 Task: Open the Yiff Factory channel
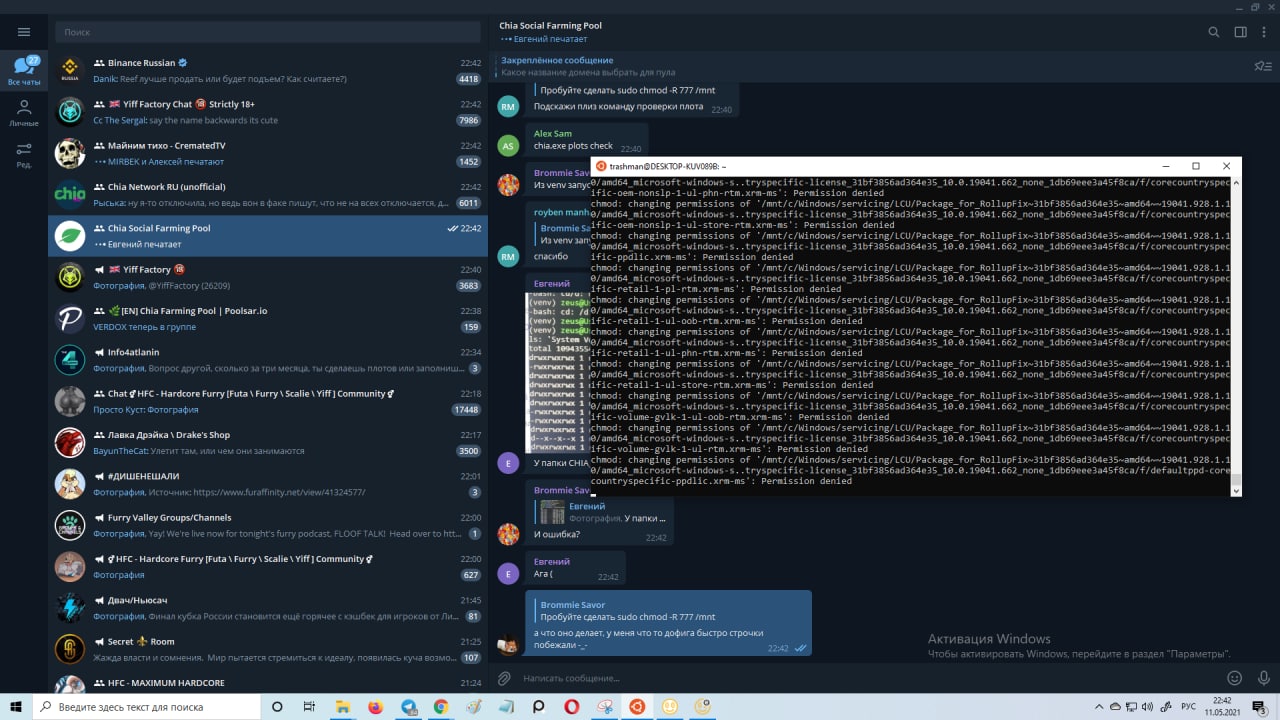click(x=268, y=277)
